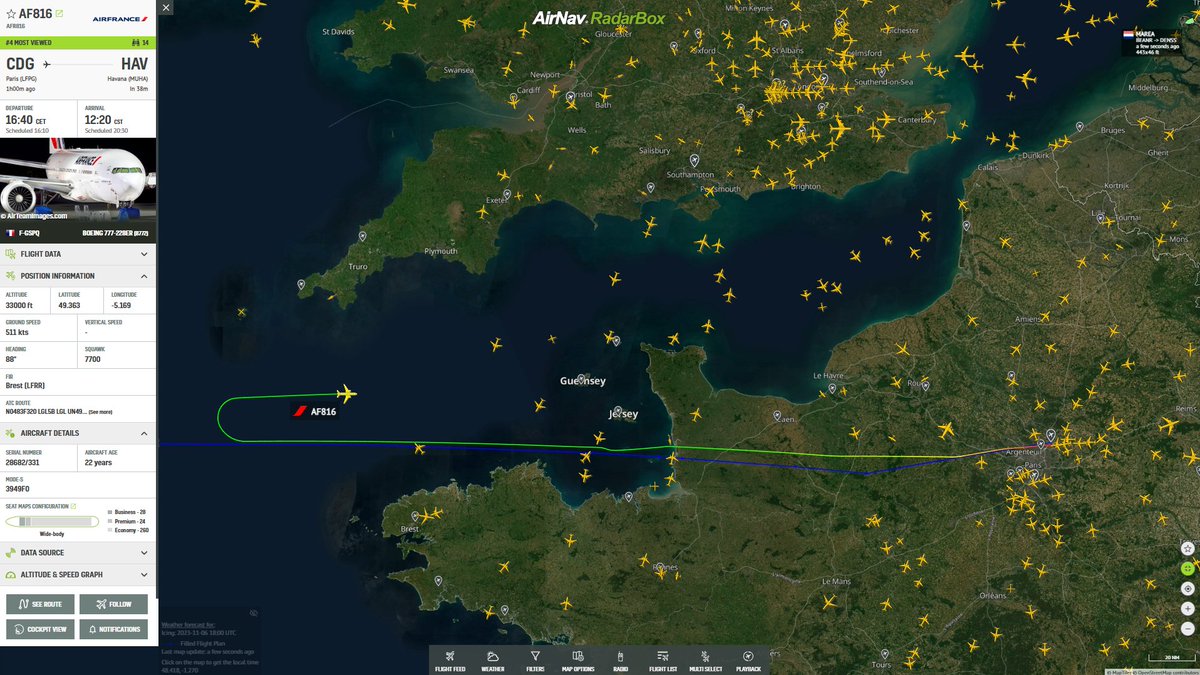The height and width of the screenshot is (675, 1200).
Task: Click the Southampton airport marker pin
Action: tap(695, 160)
